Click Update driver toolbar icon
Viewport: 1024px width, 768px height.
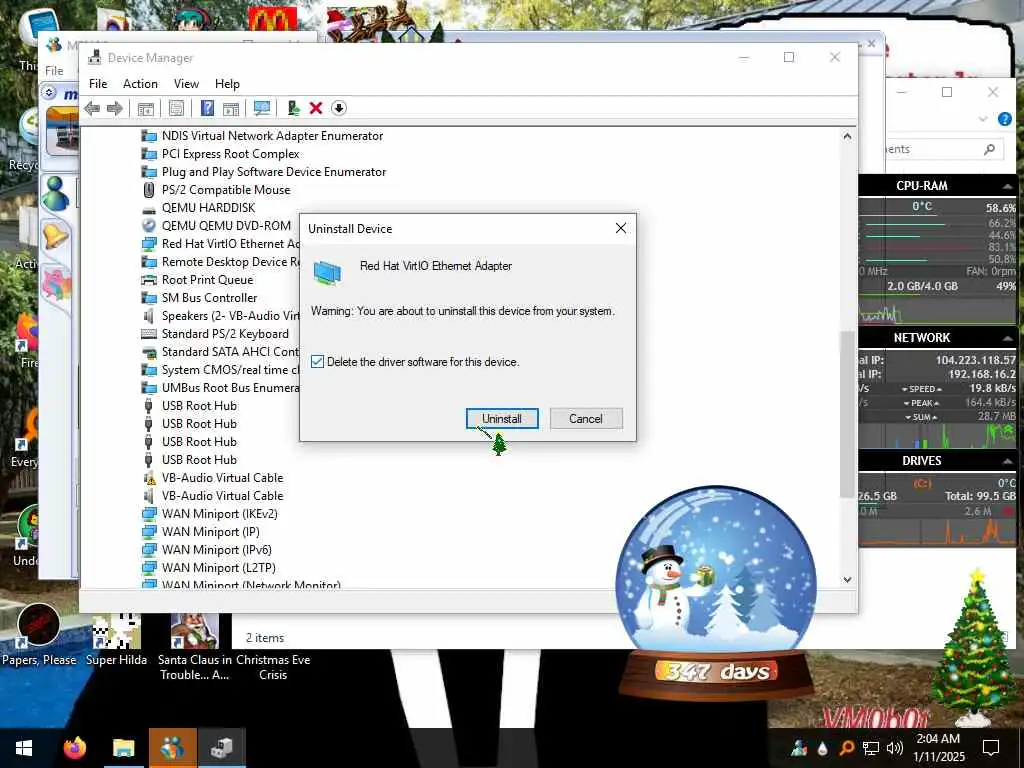[293, 108]
